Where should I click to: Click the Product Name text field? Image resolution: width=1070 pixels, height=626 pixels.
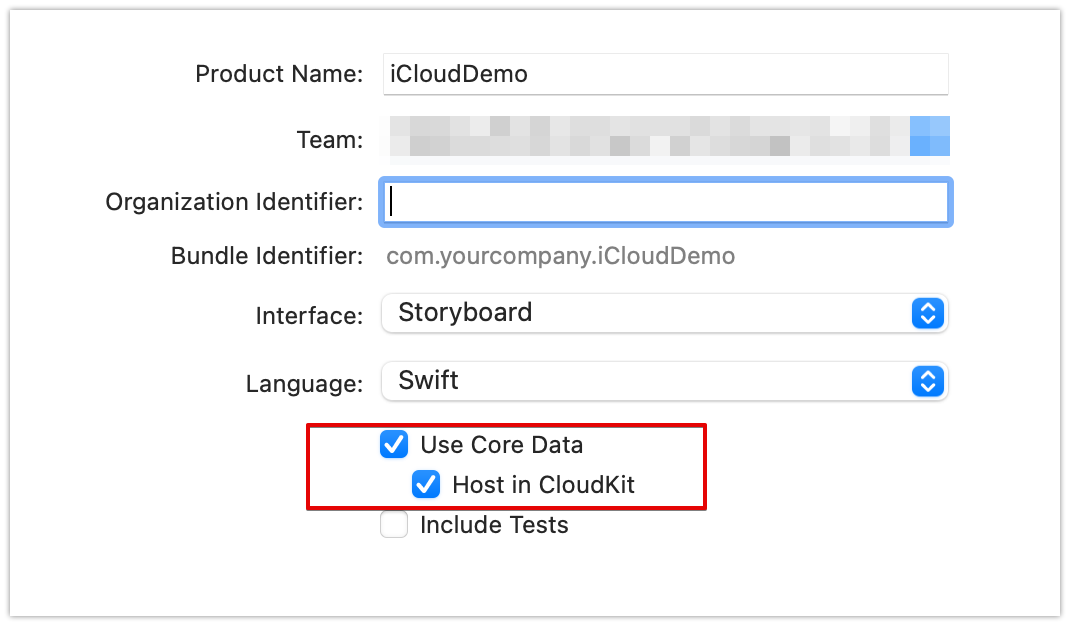coord(665,74)
